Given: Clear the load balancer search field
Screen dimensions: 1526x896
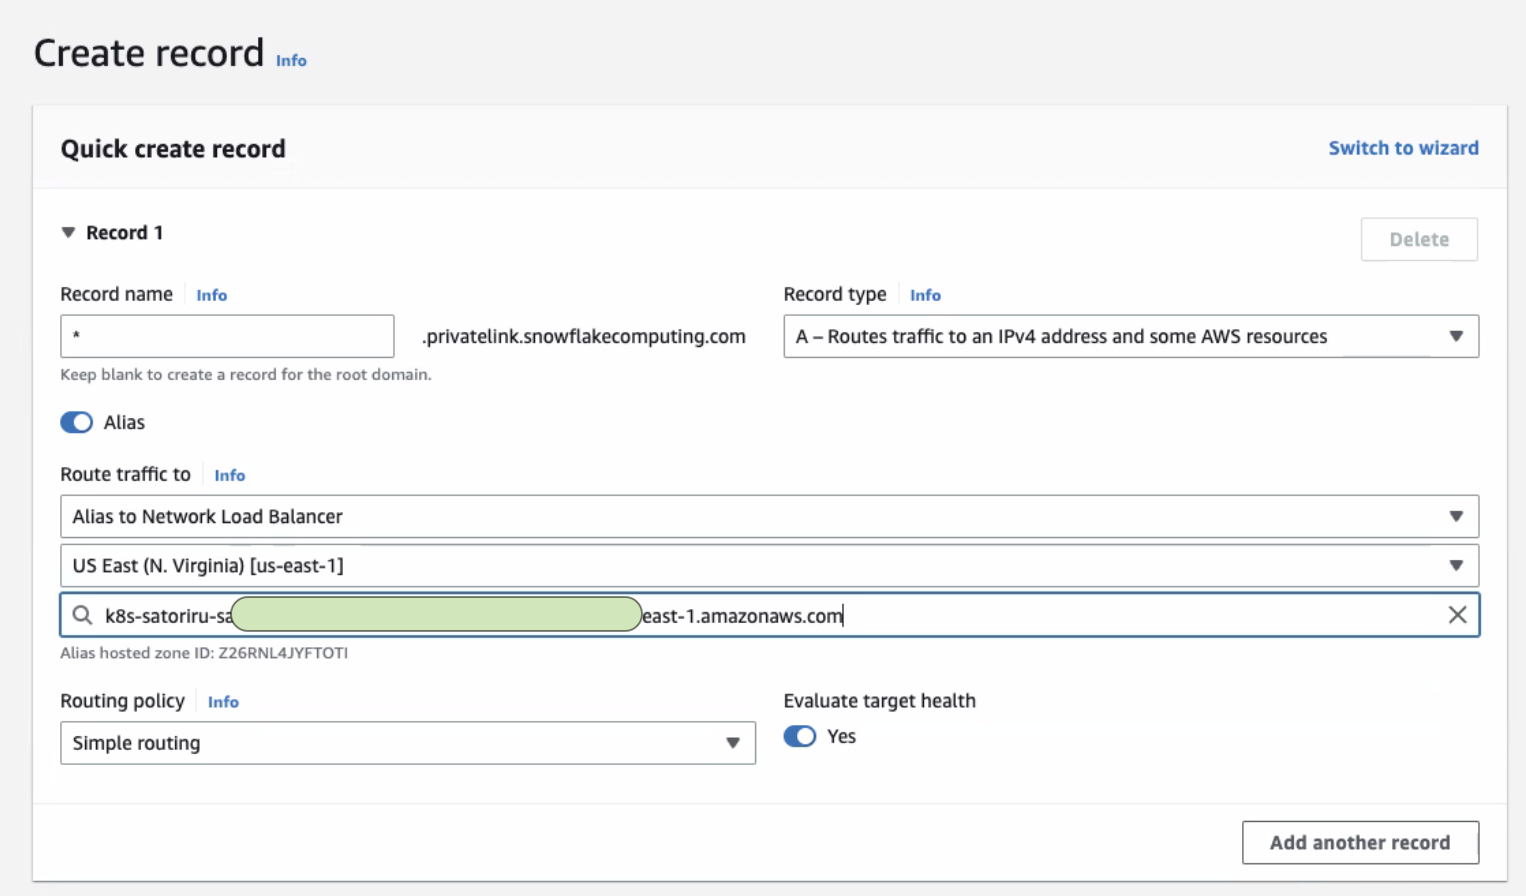Looking at the screenshot, I should coord(1457,615).
